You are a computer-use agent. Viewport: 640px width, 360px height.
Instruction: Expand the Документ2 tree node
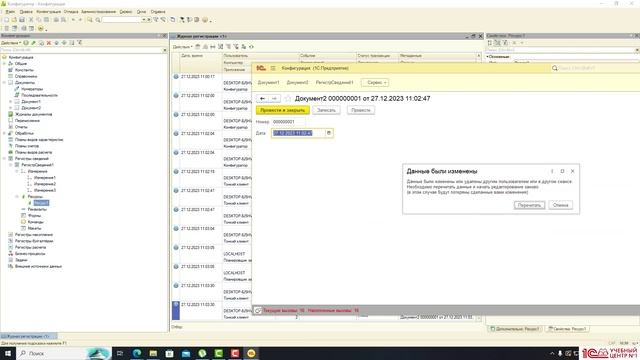11,108
